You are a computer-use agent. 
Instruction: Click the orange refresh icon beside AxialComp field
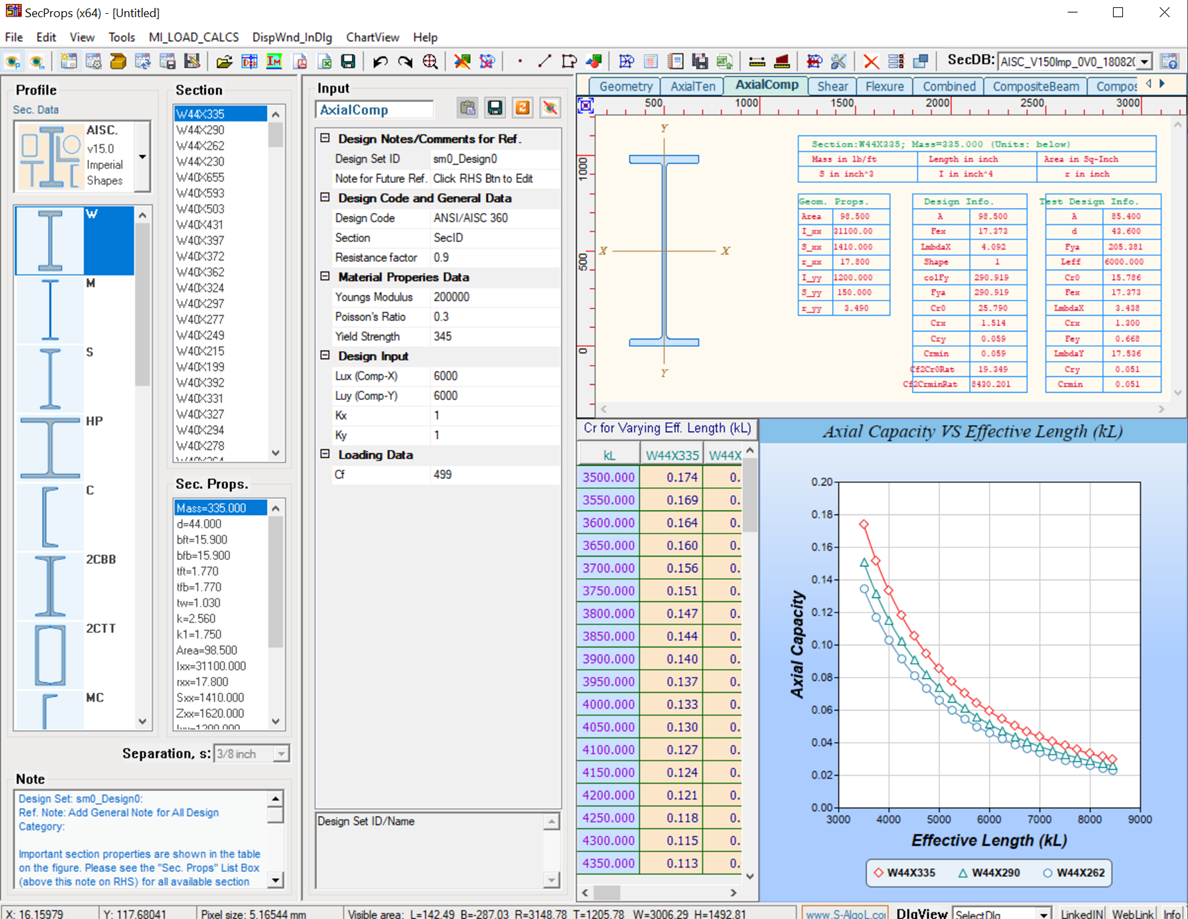click(x=522, y=109)
